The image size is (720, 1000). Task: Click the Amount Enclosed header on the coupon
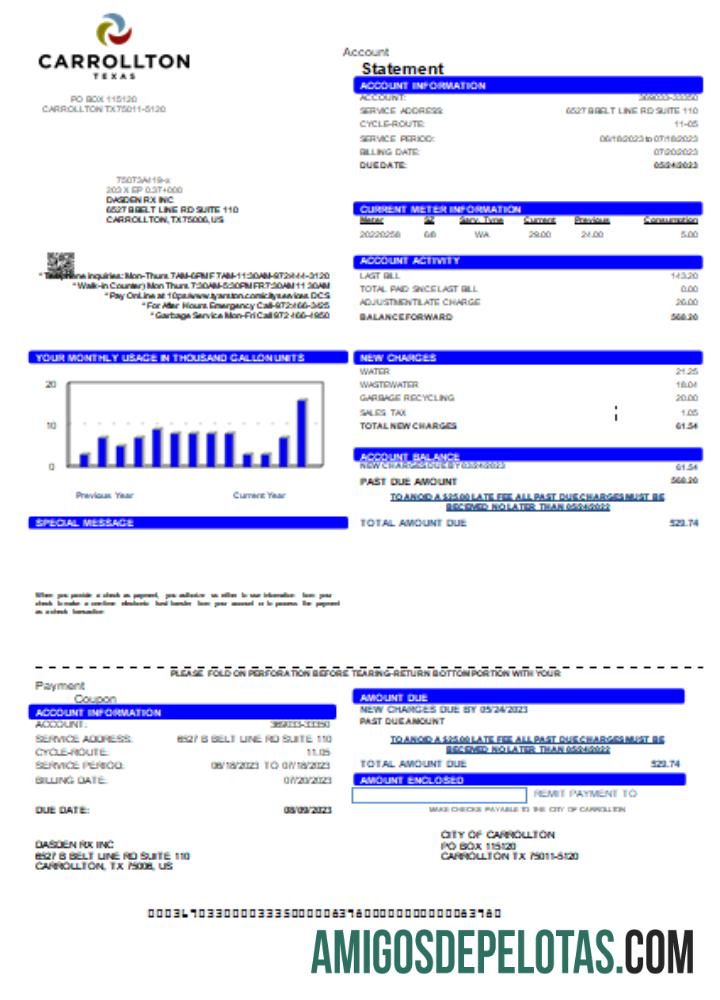coord(518,779)
